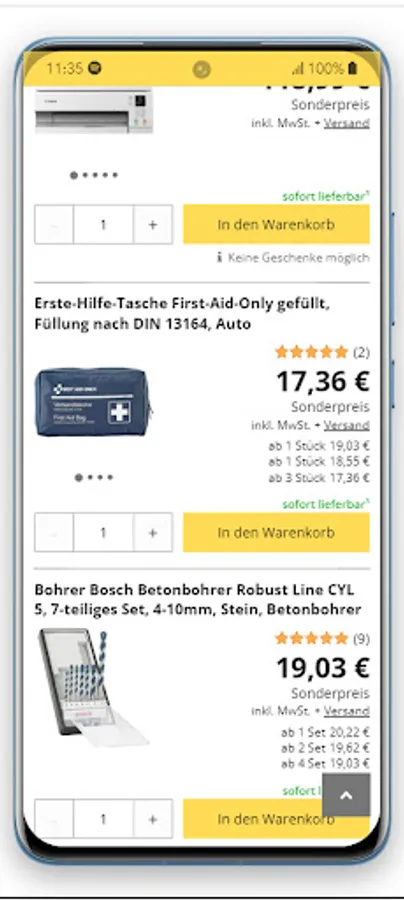
Task: Increase the first-aid bag quantity with plus
Action: [153, 532]
